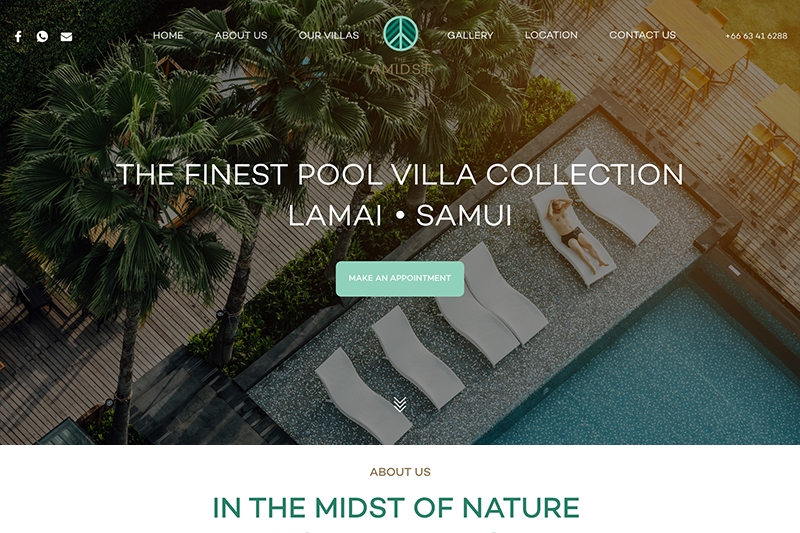Screen dimensions: 800x533
Task: Open the About Us menu item
Action: (241, 35)
